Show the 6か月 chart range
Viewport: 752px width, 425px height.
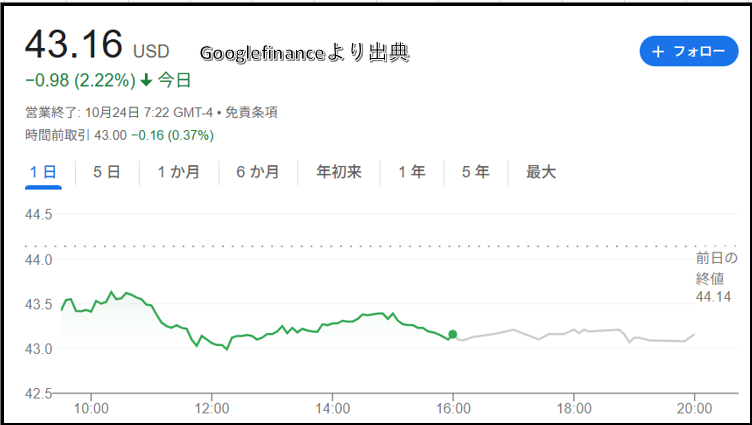point(257,172)
